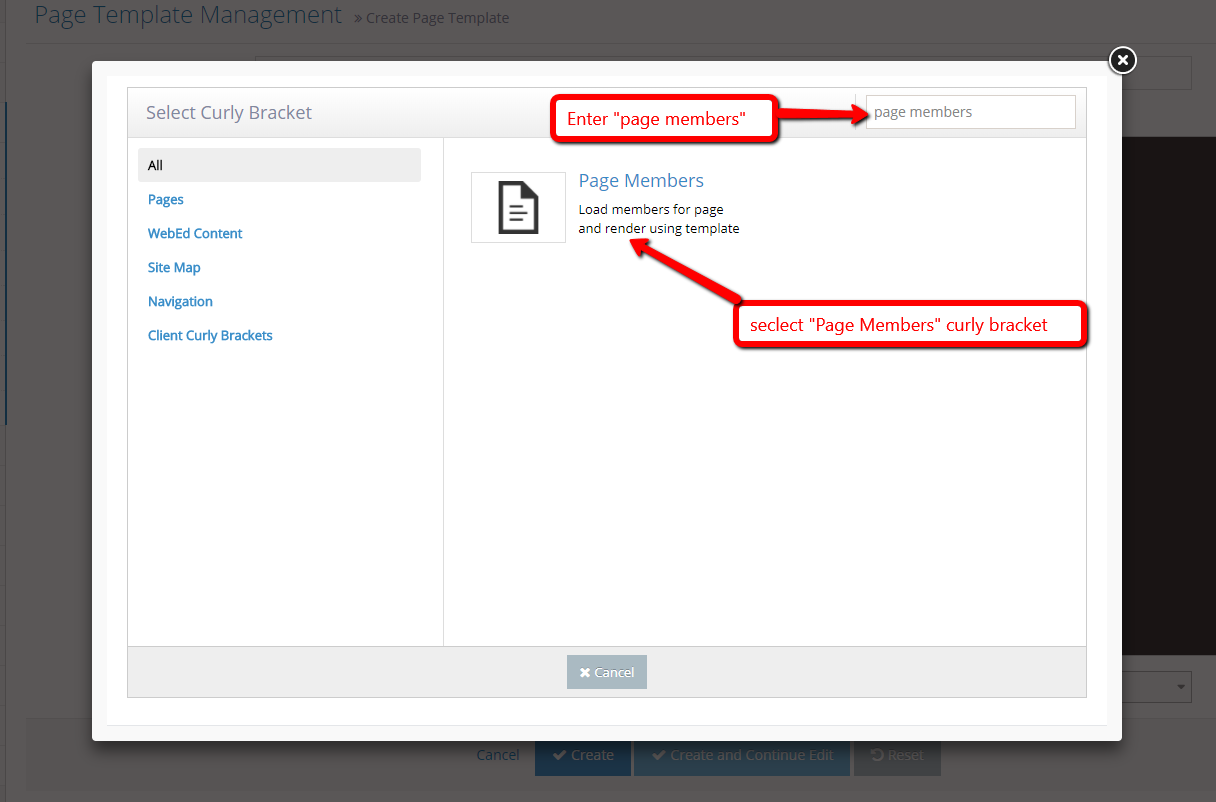This screenshot has height=802, width=1216.
Task: Select the All category
Action: [279, 165]
